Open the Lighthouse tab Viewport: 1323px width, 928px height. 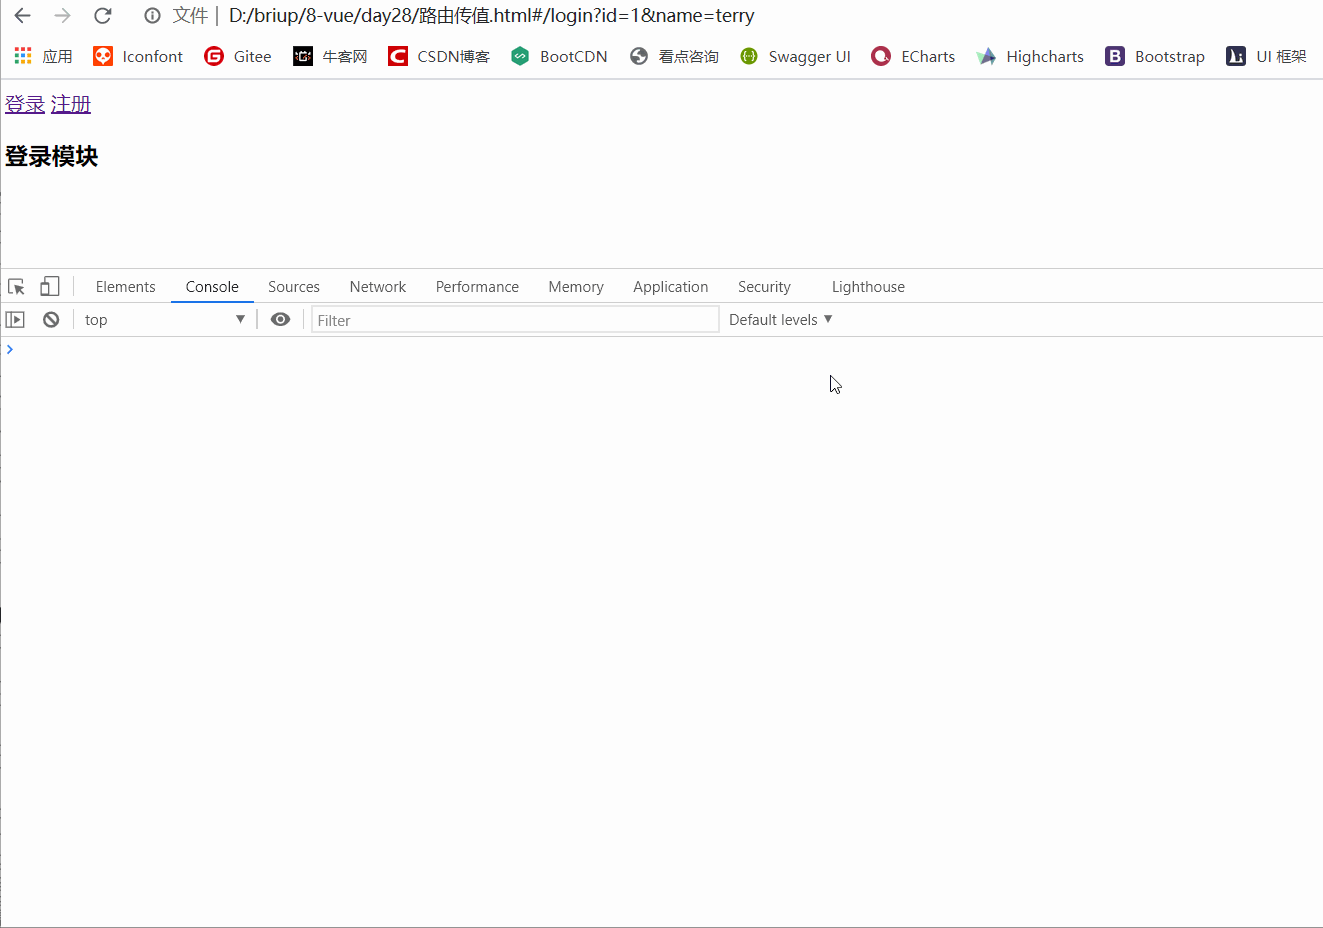868,287
